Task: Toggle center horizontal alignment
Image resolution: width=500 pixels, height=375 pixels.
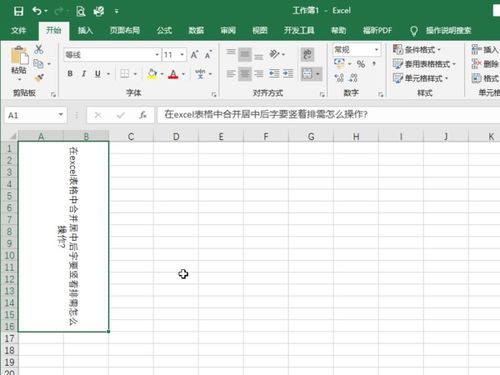Action: pos(245,74)
